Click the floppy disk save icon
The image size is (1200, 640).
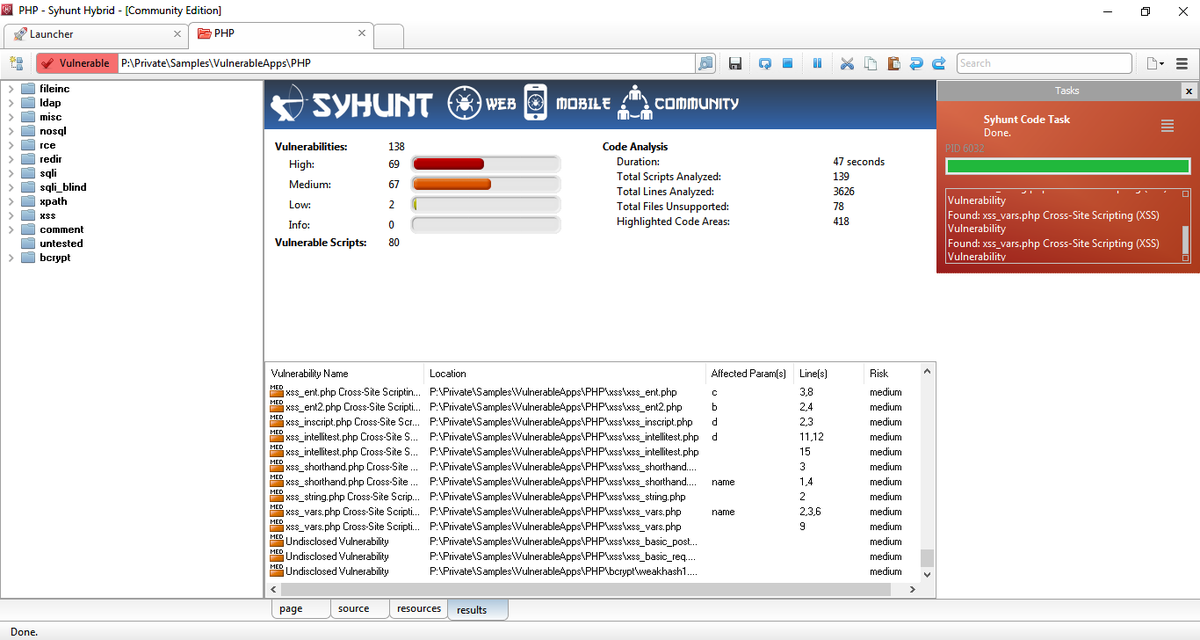coord(735,63)
